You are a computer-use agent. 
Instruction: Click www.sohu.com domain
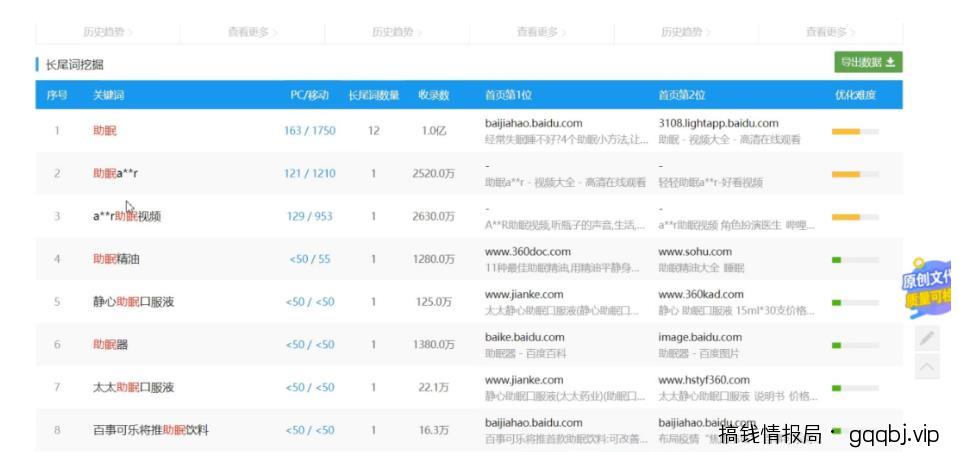pos(695,251)
